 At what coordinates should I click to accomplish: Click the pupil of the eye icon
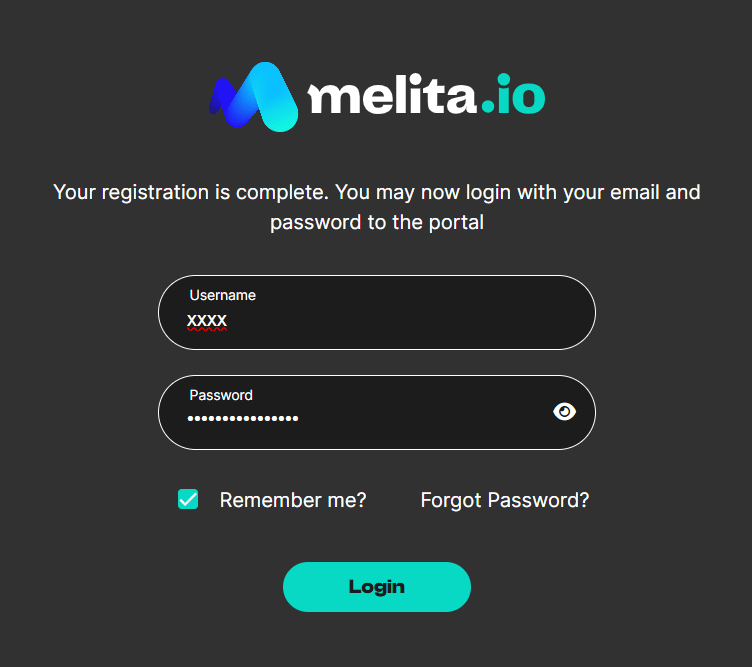tap(566, 411)
